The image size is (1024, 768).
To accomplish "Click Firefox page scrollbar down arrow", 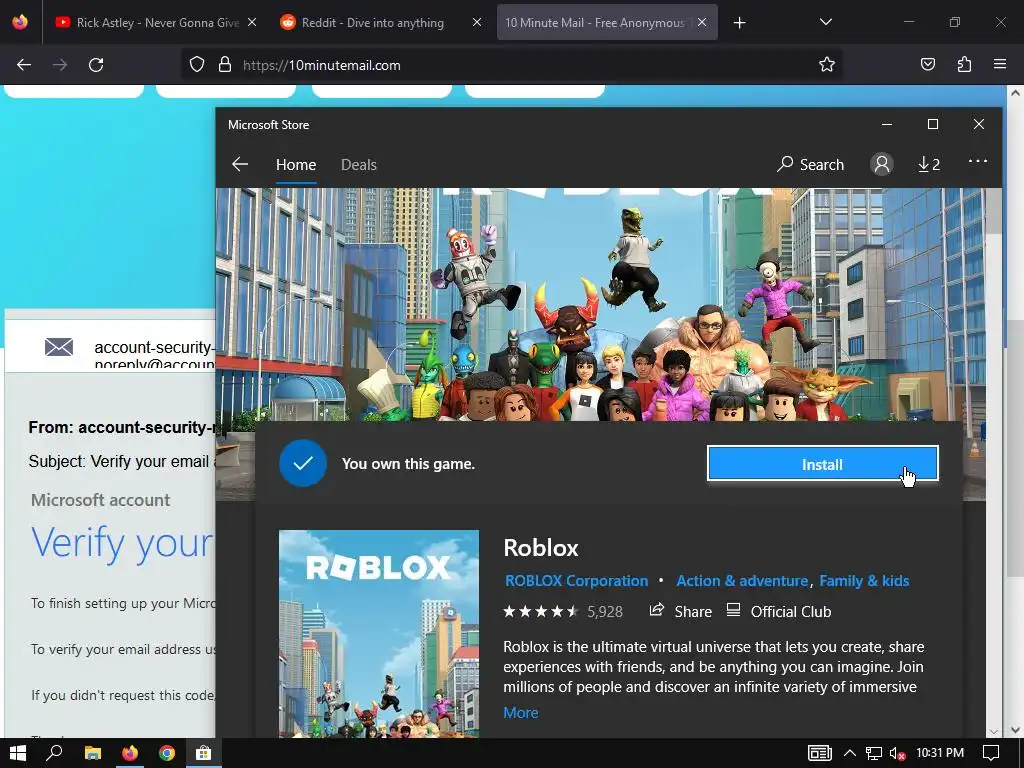I will [1015, 730].
